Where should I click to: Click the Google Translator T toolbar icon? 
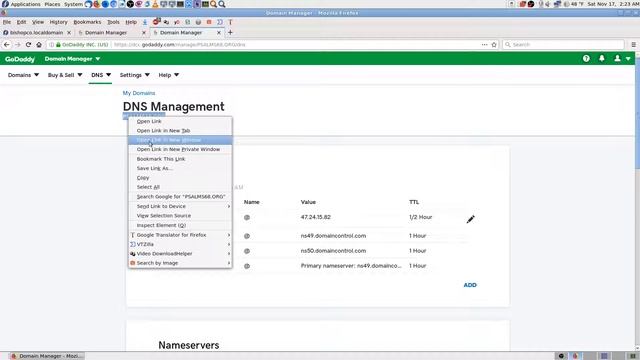(230, 22)
